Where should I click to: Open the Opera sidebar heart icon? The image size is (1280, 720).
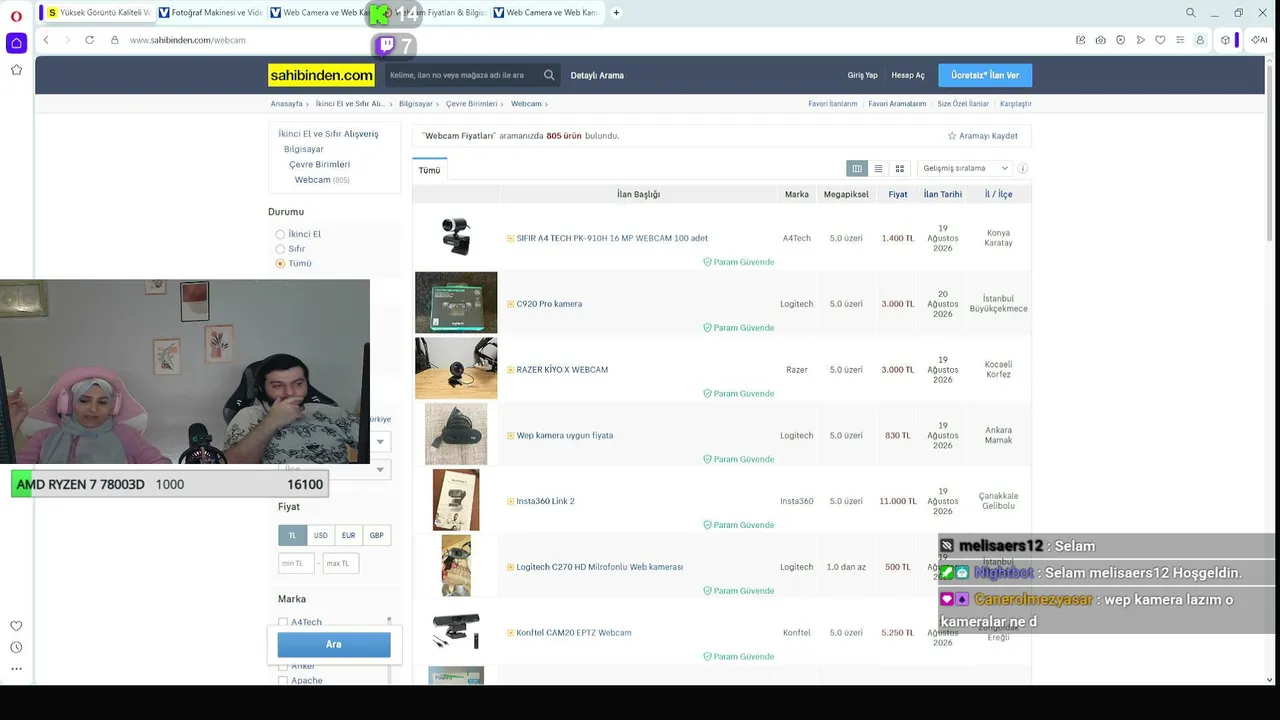16,626
